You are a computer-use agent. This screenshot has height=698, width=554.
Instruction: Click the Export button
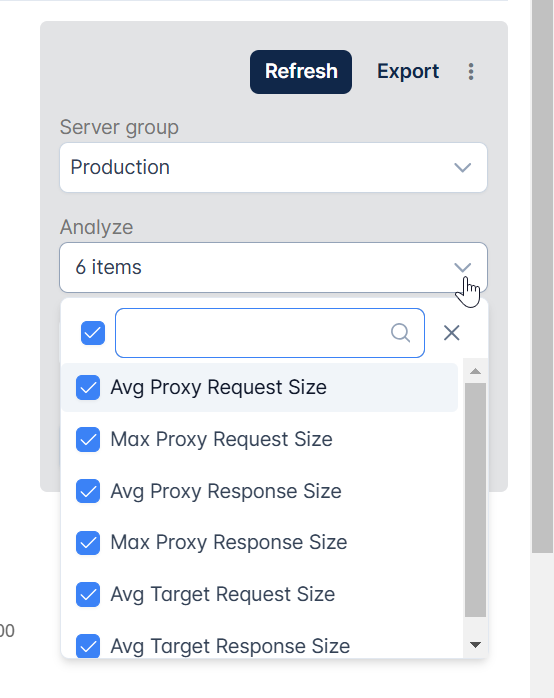click(x=408, y=72)
